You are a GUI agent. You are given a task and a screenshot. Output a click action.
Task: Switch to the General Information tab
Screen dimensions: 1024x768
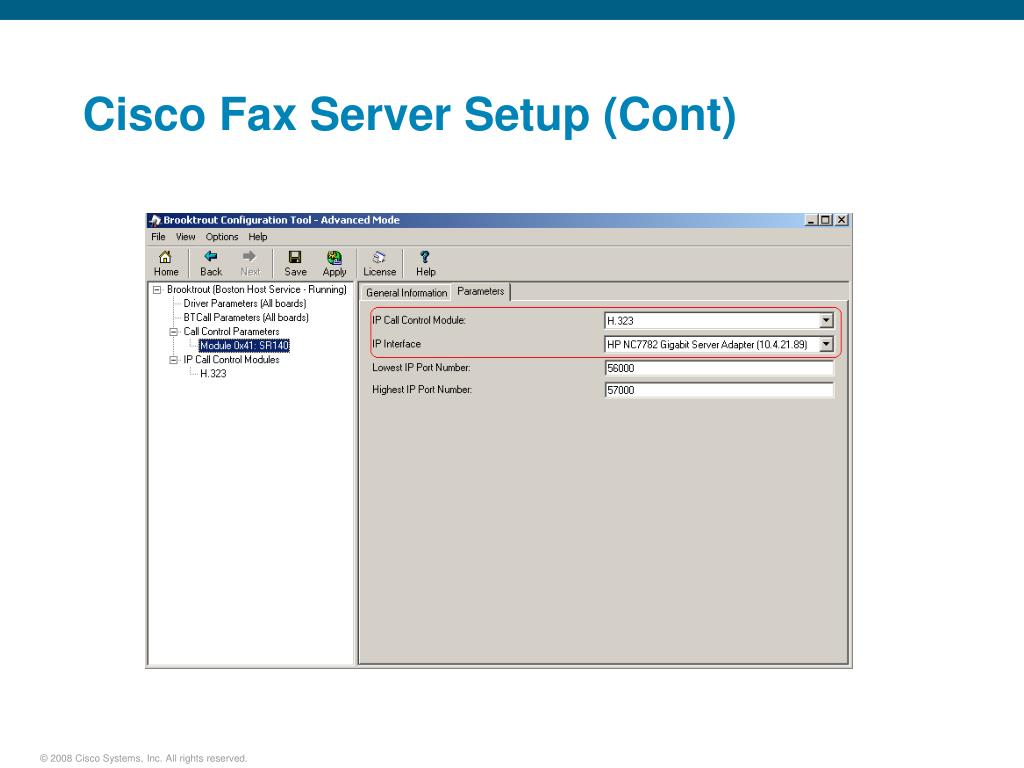[406, 293]
